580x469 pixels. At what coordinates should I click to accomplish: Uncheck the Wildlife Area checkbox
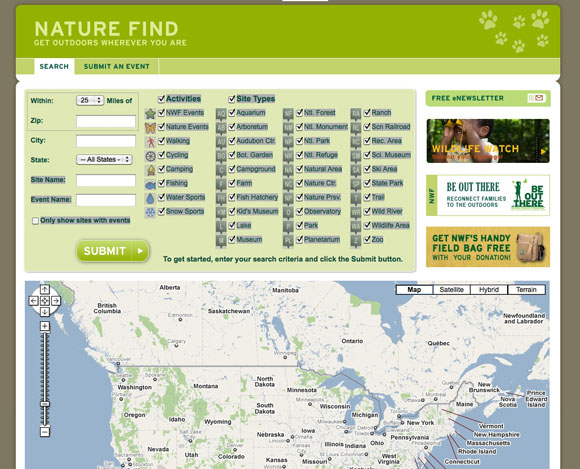(367, 225)
